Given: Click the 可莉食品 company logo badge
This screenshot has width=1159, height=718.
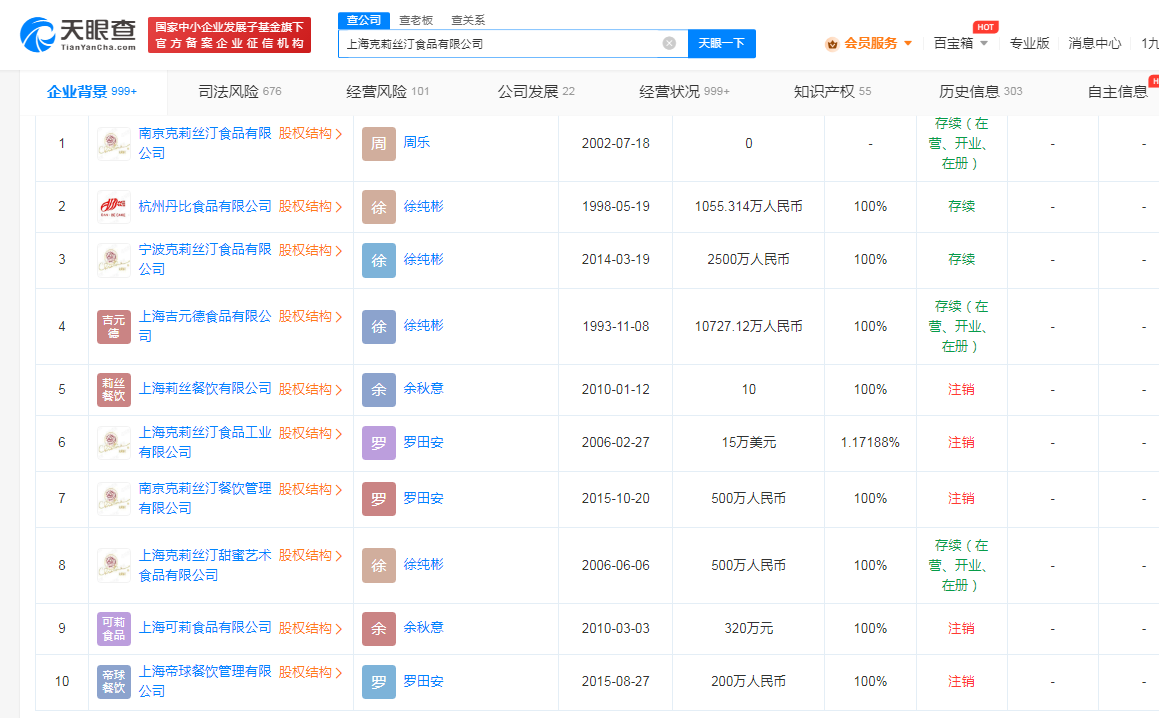Looking at the screenshot, I should point(114,628).
